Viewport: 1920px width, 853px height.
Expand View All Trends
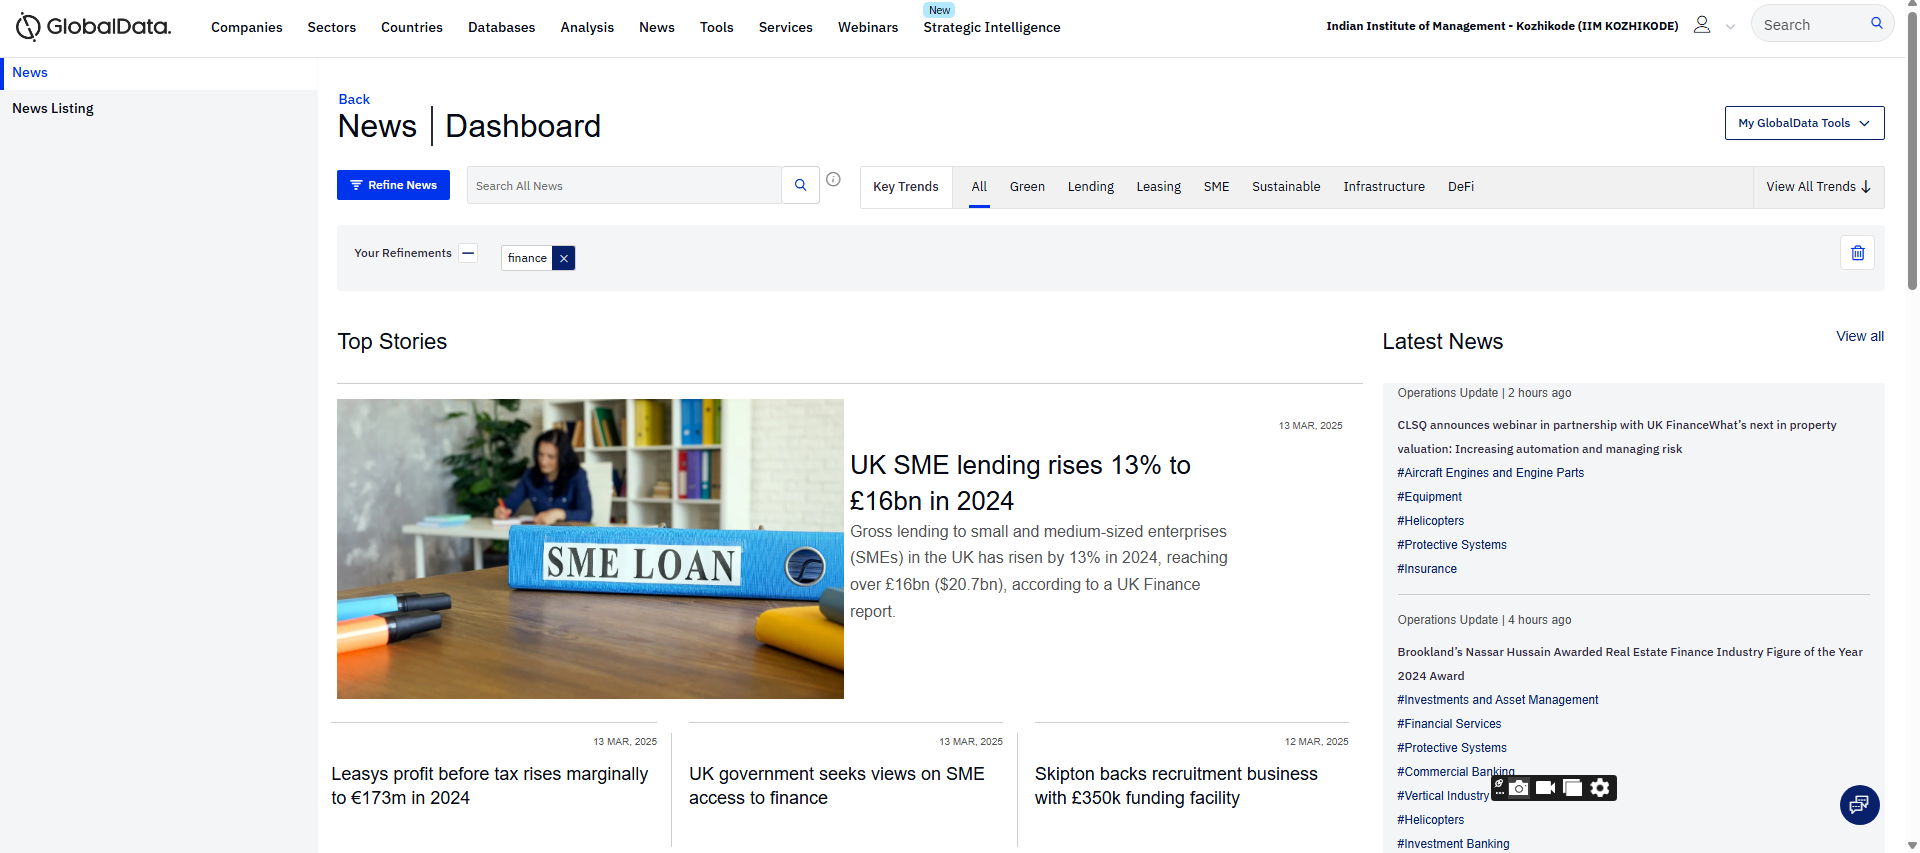pyautogui.click(x=1817, y=187)
